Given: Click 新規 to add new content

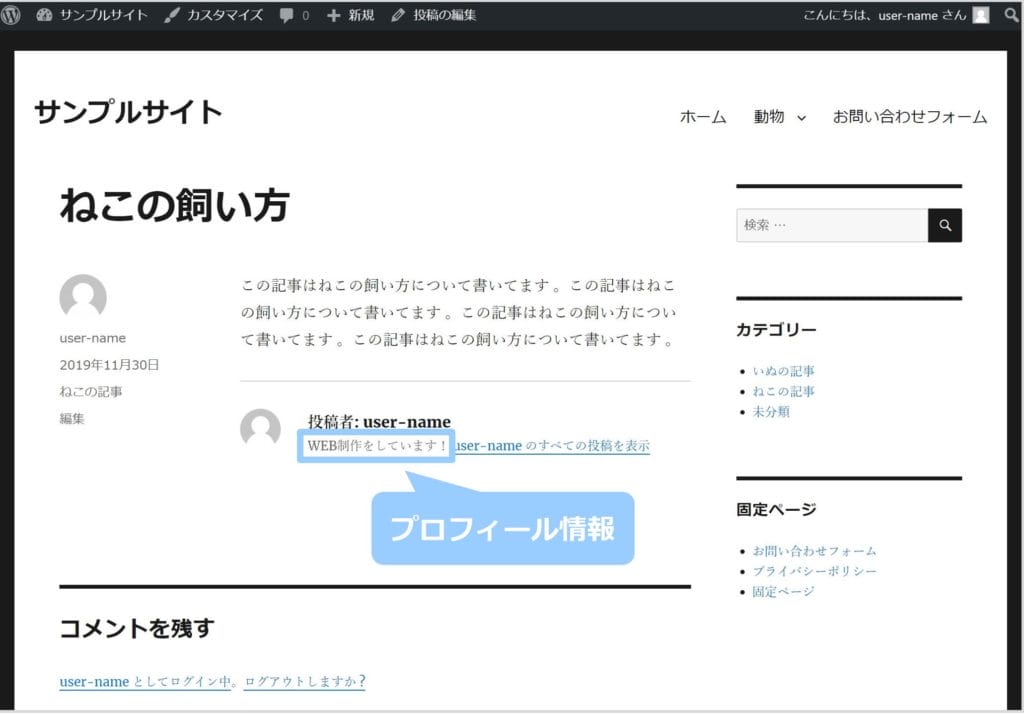Looking at the screenshot, I should (x=350, y=15).
